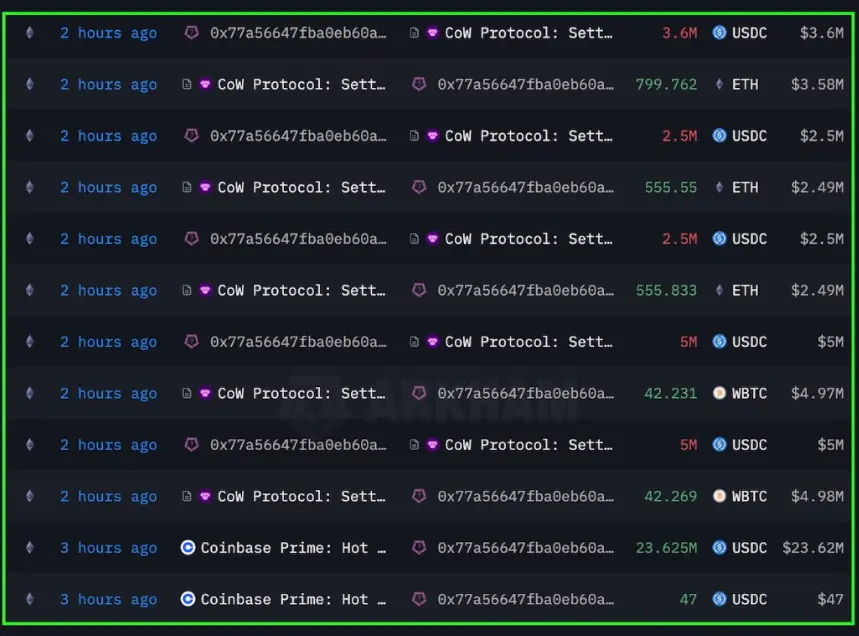Image resolution: width=859 pixels, height=636 pixels.
Task: Click the '3 hours ago' timestamp on the $47 transfer
Action: [108, 600]
